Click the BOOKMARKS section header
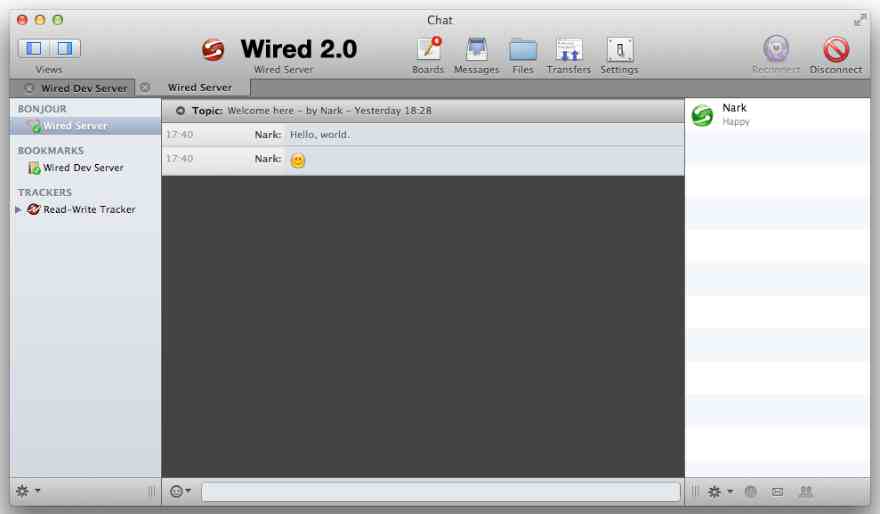880x514 pixels. pyautogui.click(x=51, y=150)
